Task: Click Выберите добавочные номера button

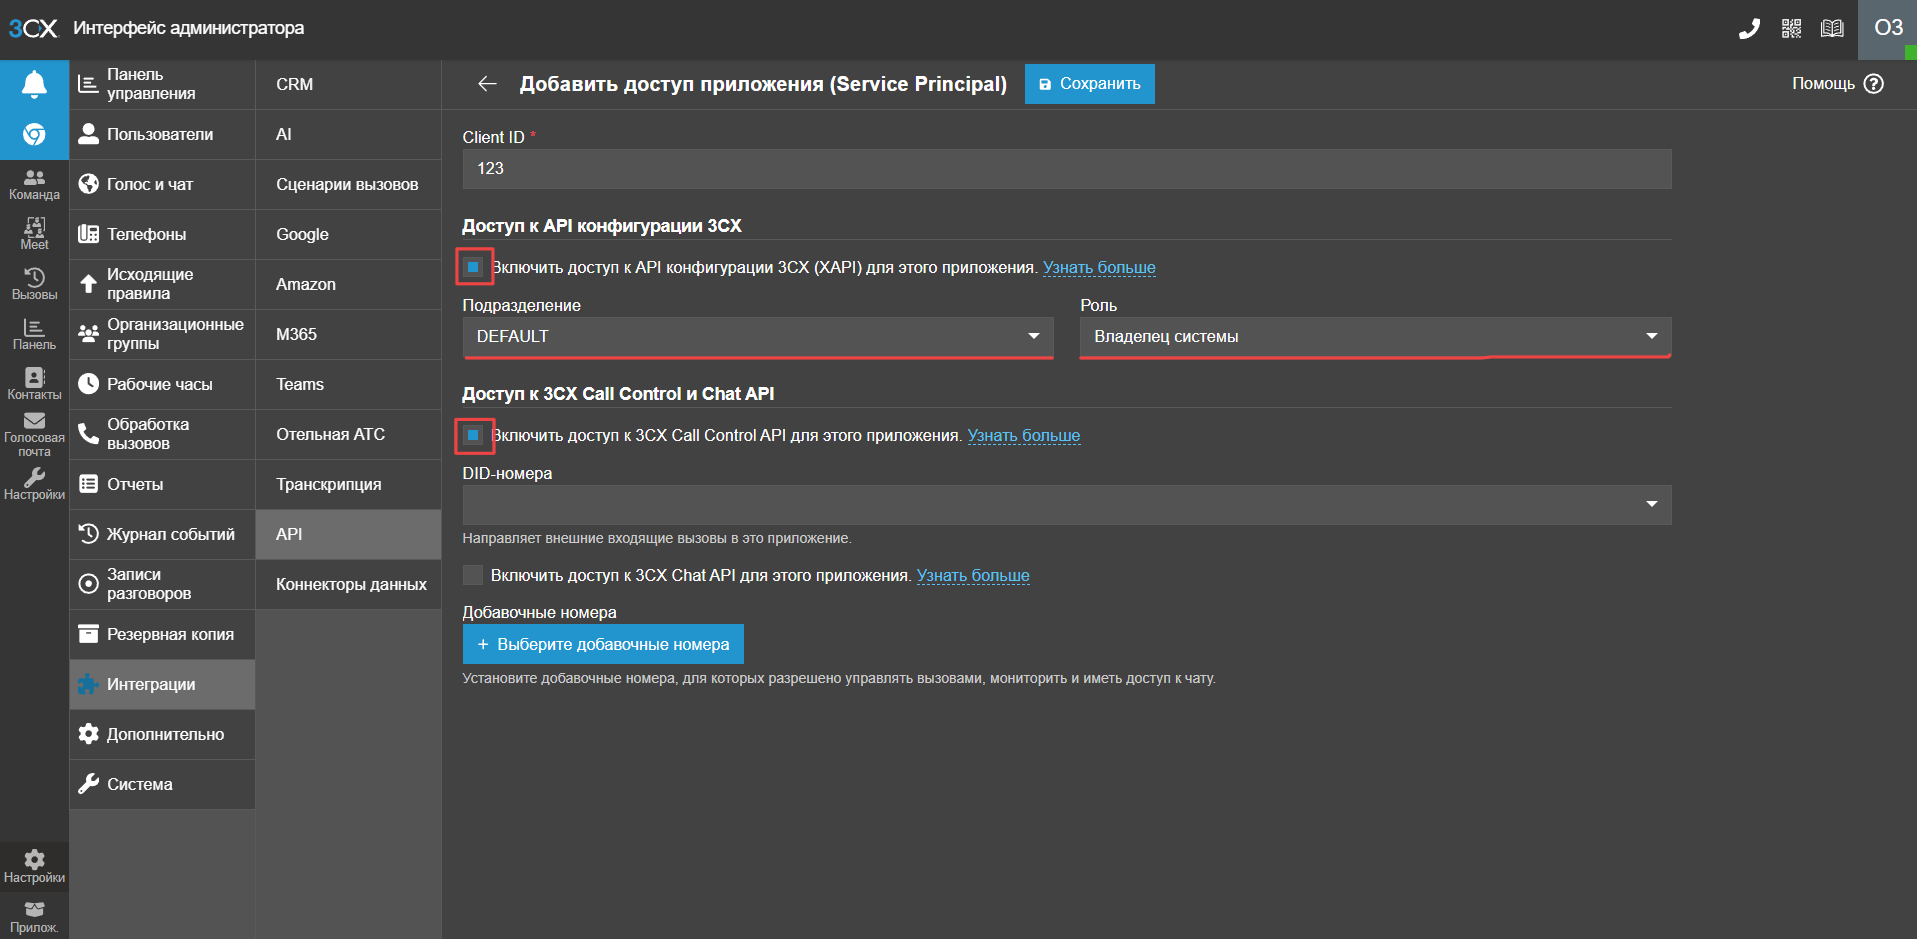Action: [603, 644]
